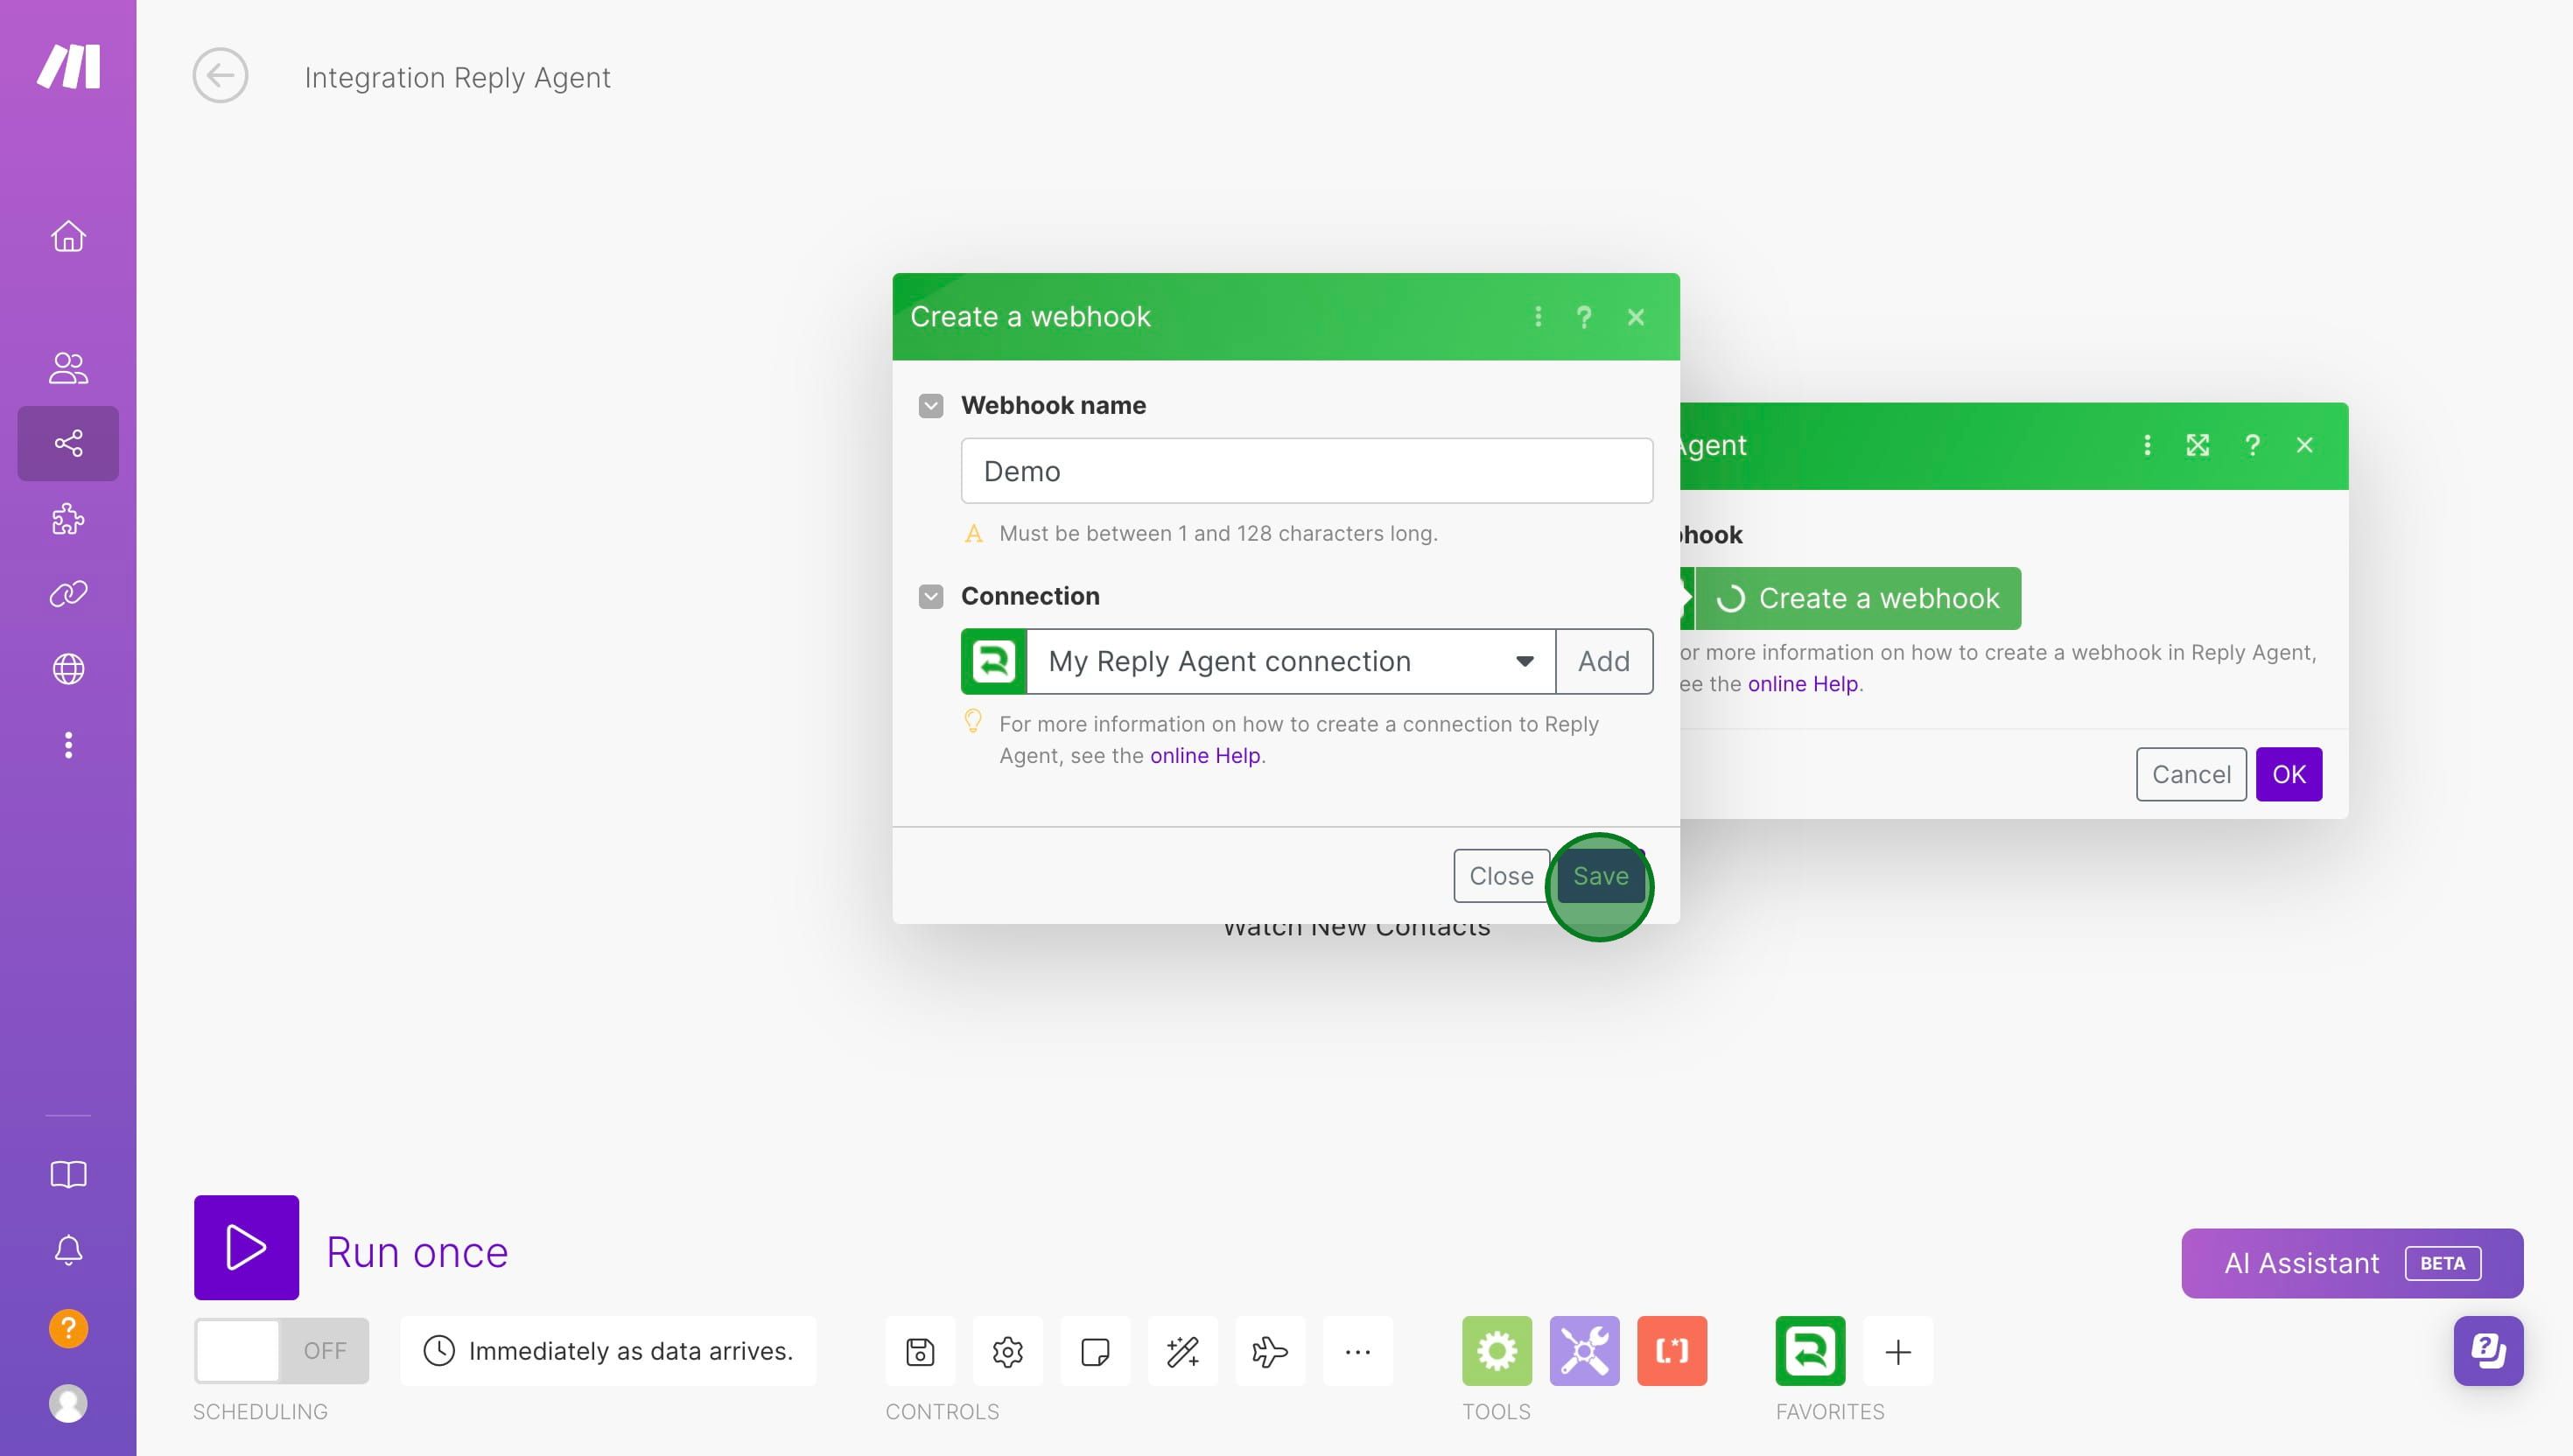Image resolution: width=2573 pixels, height=1456 pixels.
Task: Expand My Reply Agent connection dropdown
Action: point(1291,661)
